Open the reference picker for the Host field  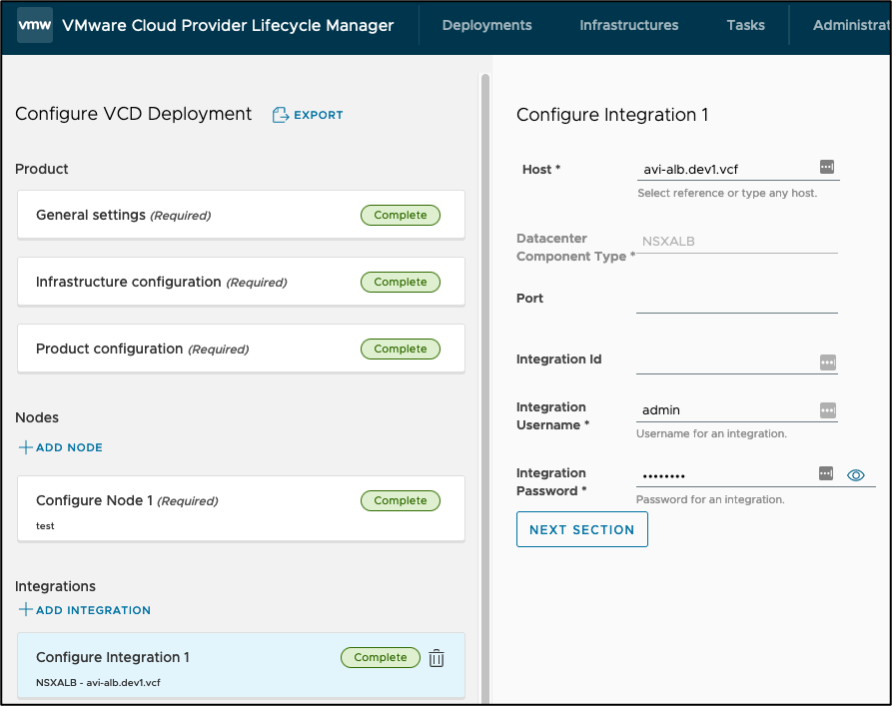point(826,167)
